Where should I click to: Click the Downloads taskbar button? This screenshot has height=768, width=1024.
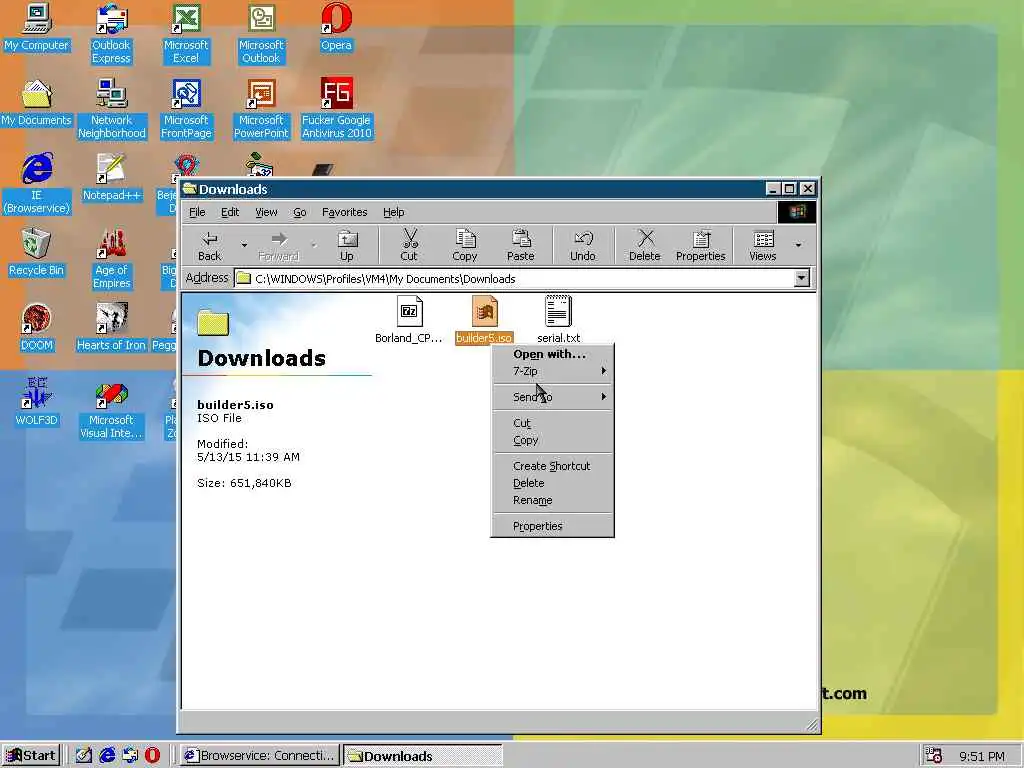pyautogui.click(x=423, y=756)
